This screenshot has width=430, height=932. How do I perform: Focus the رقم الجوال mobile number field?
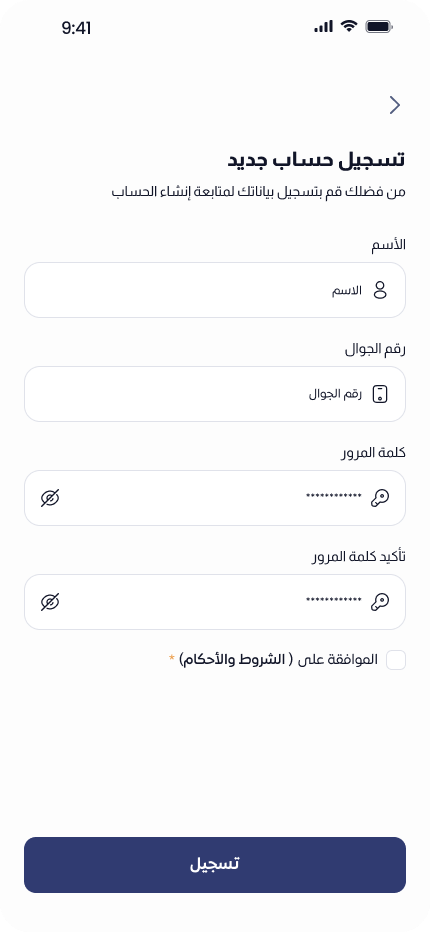click(215, 394)
